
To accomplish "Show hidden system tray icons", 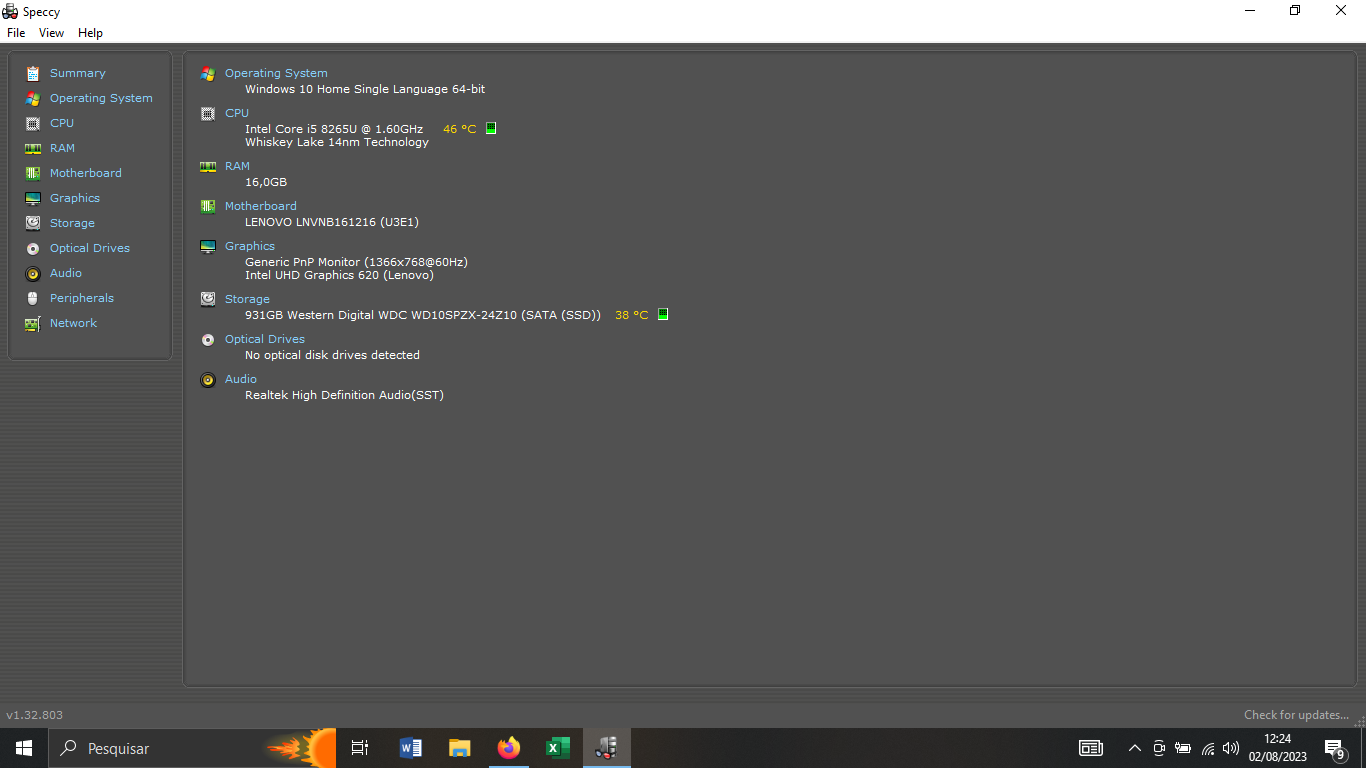I will pyautogui.click(x=1134, y=748).
